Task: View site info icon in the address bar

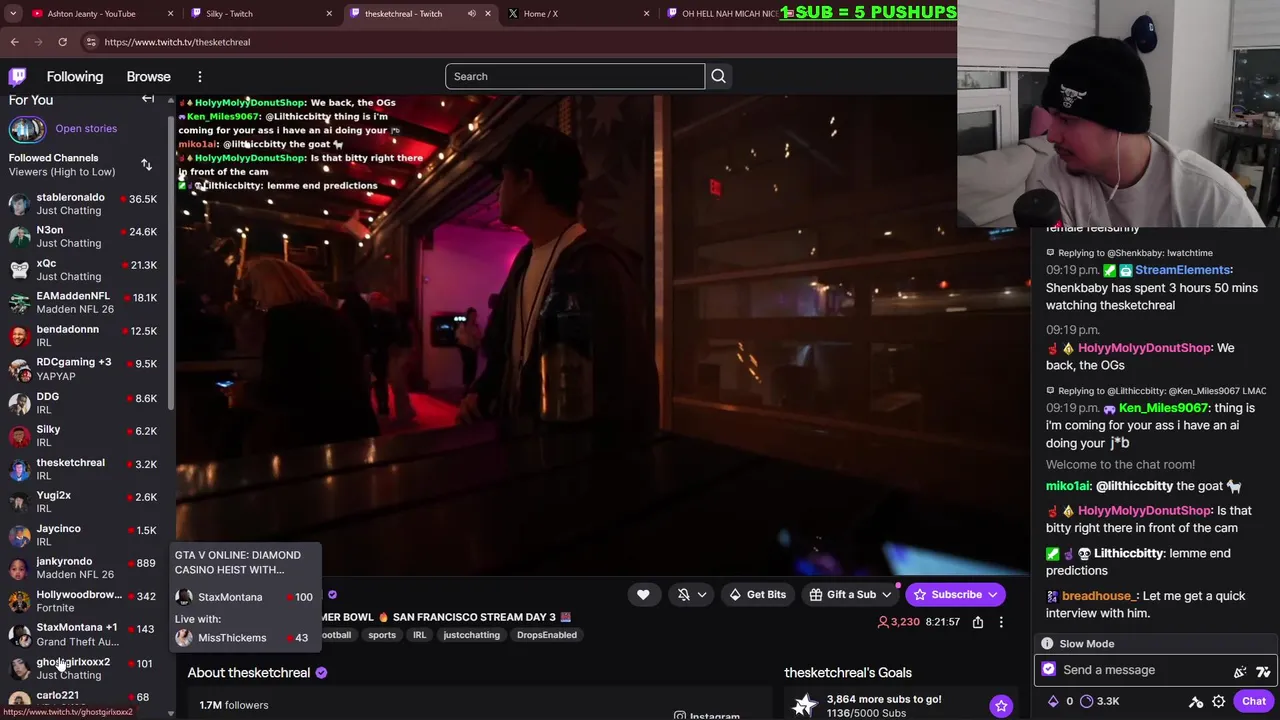Action: tap(91, 42)
